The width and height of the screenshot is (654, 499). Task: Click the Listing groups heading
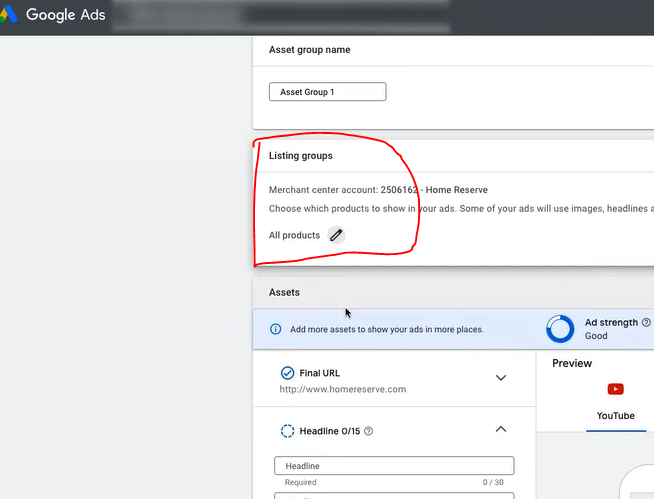coord(300,156)
